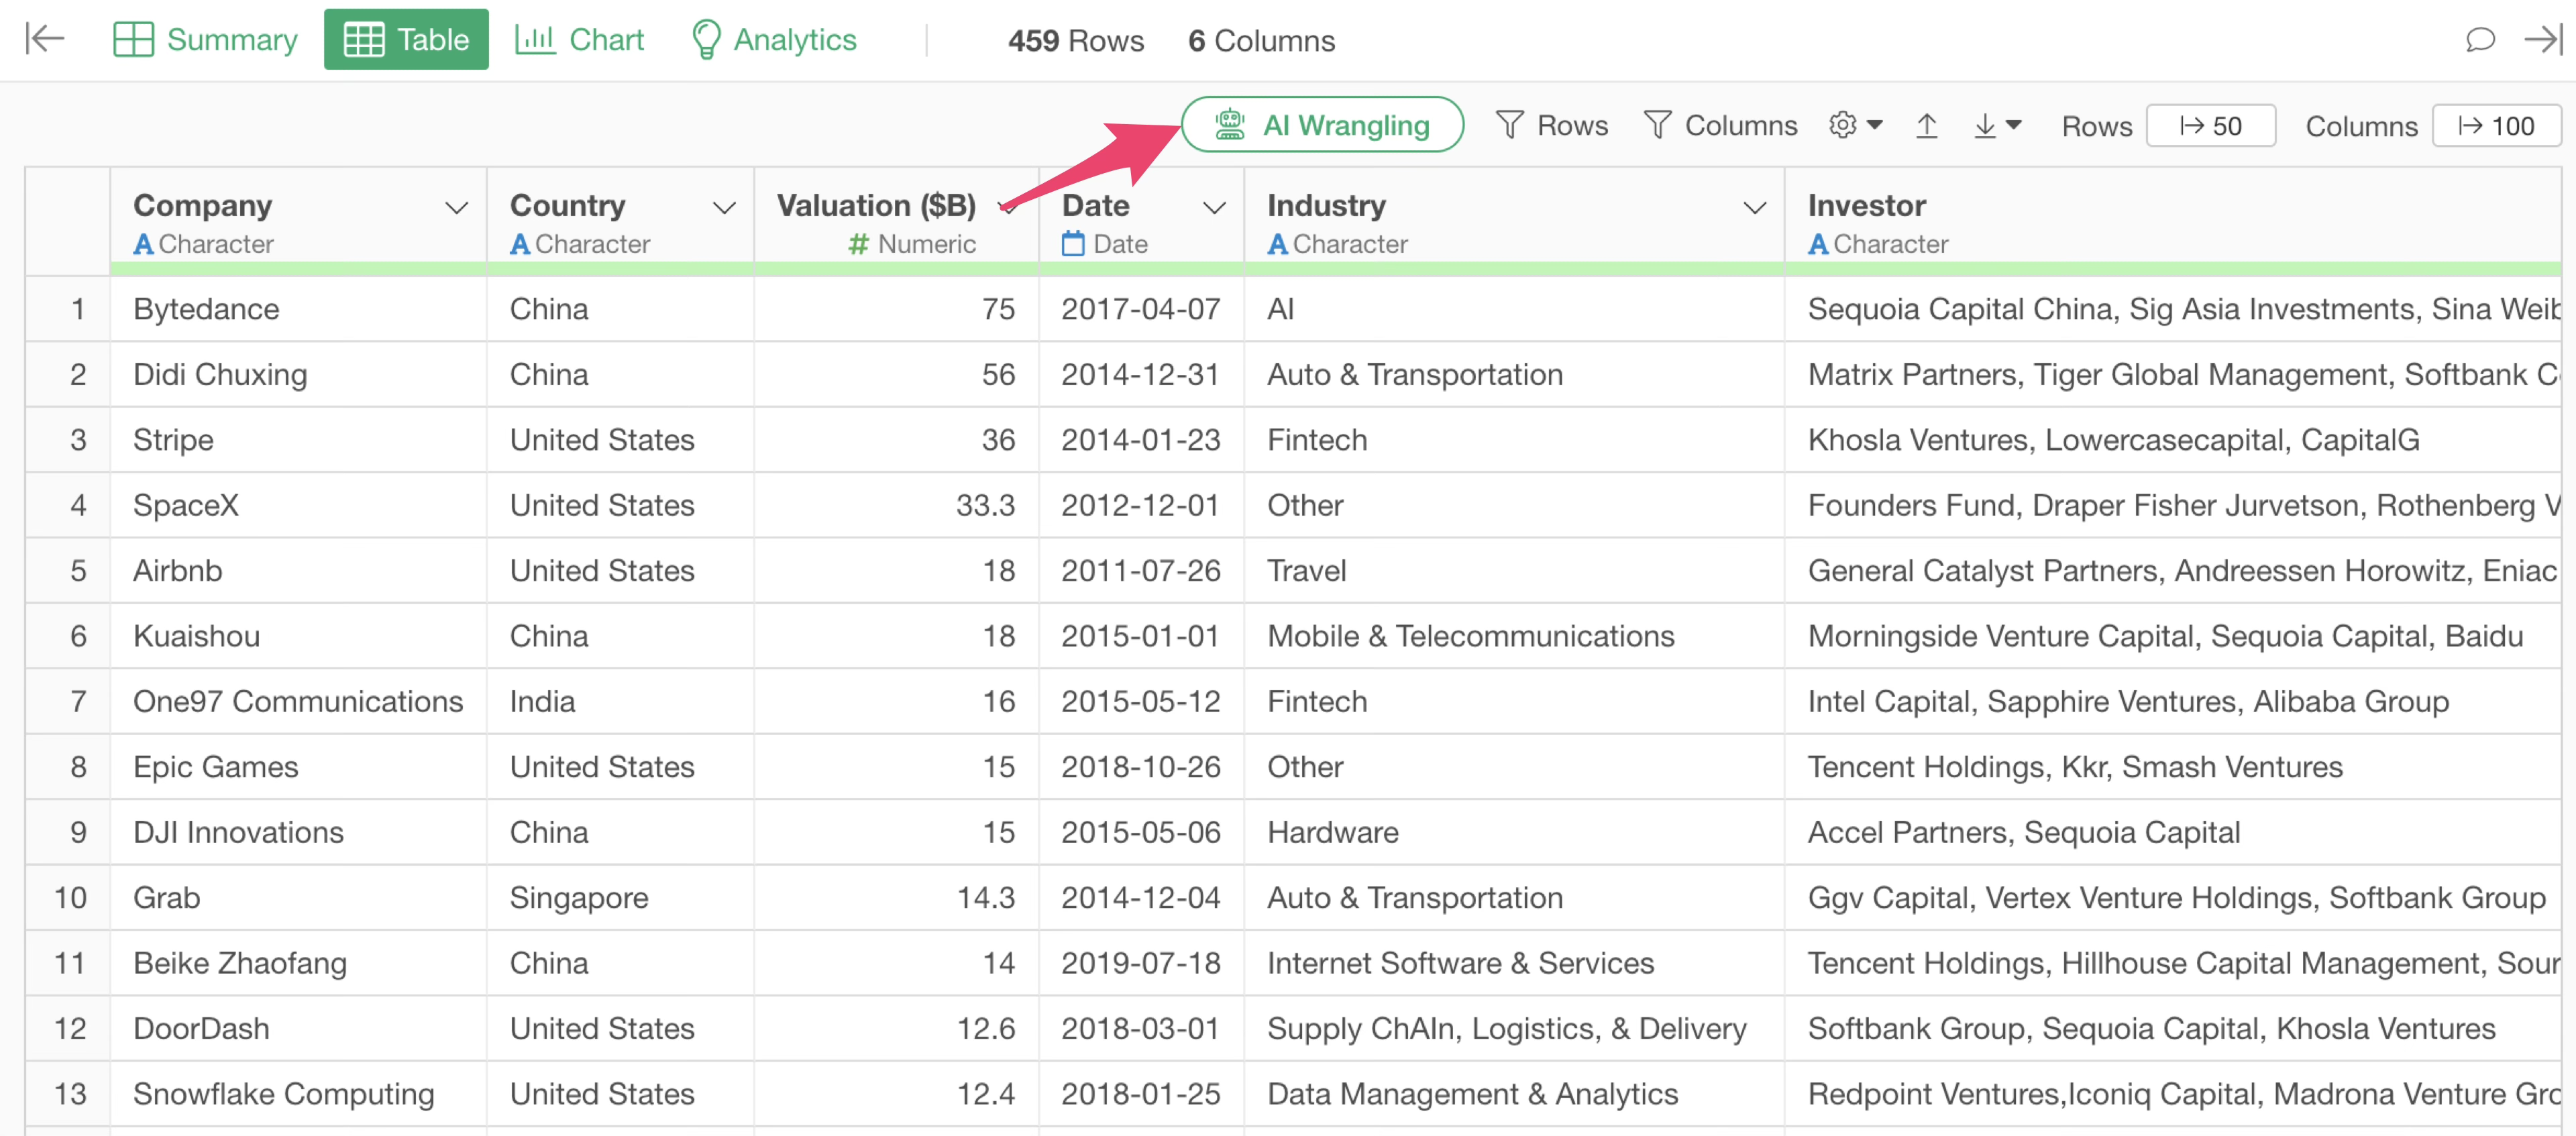Select the Didi Chuxing cell
Viewport: 2576px width, 1136px height.
tap(298, 374)
